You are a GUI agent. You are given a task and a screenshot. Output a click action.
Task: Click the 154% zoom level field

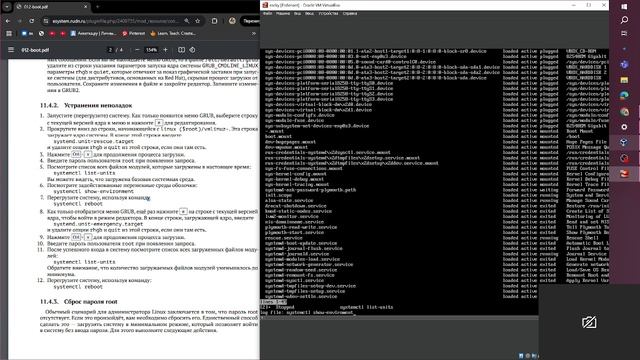coord(151,50)
